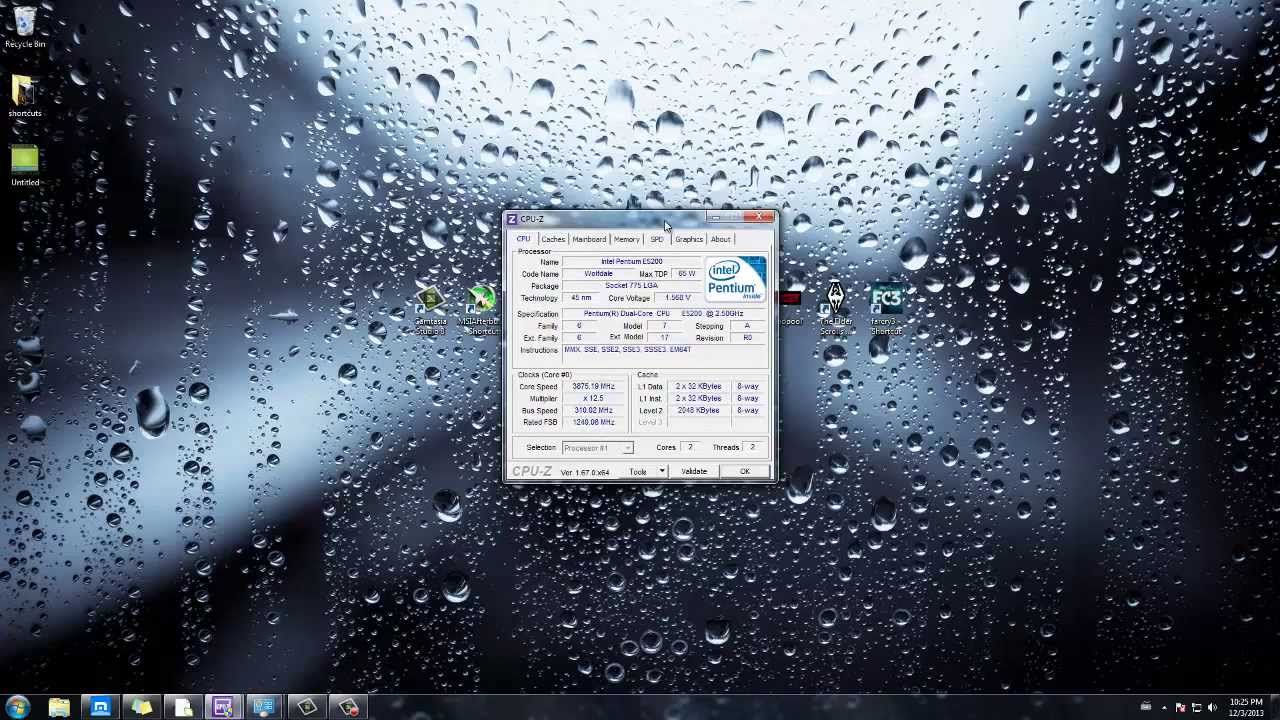Click the Intel Pentium inside logo
This screenshot has width=1280, height=720.
coord(736,279)
